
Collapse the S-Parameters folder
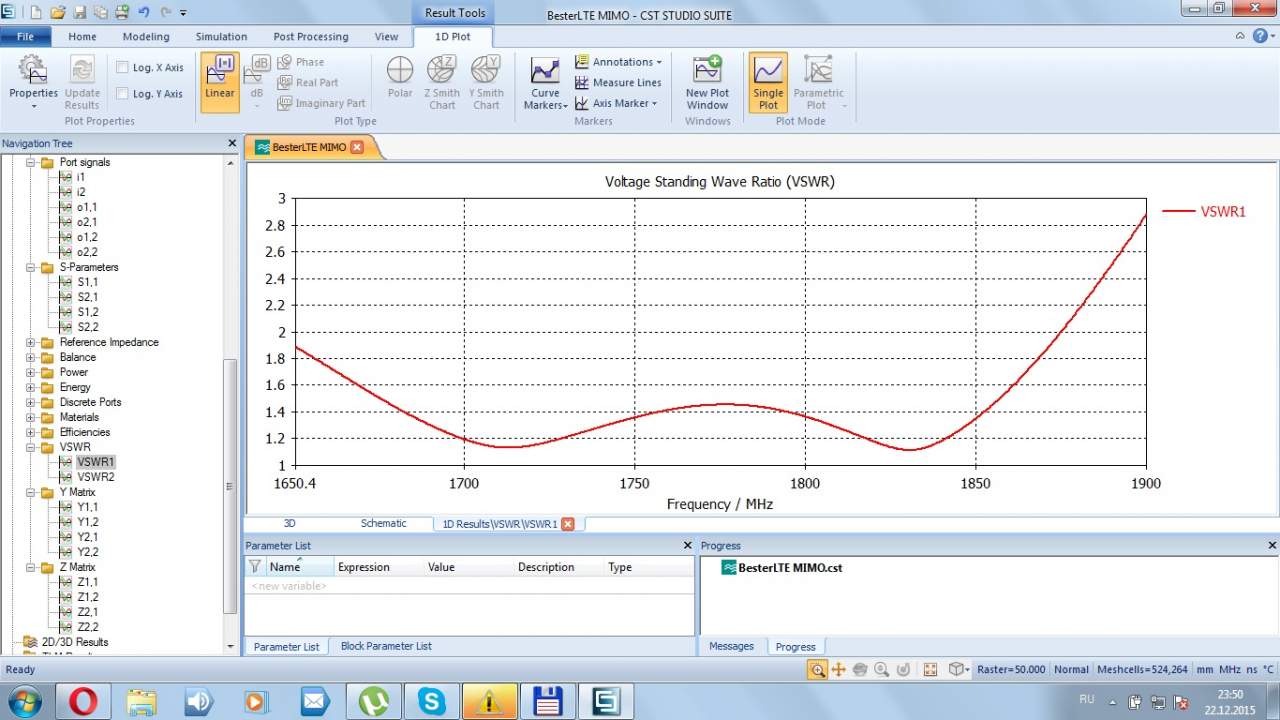30,267
